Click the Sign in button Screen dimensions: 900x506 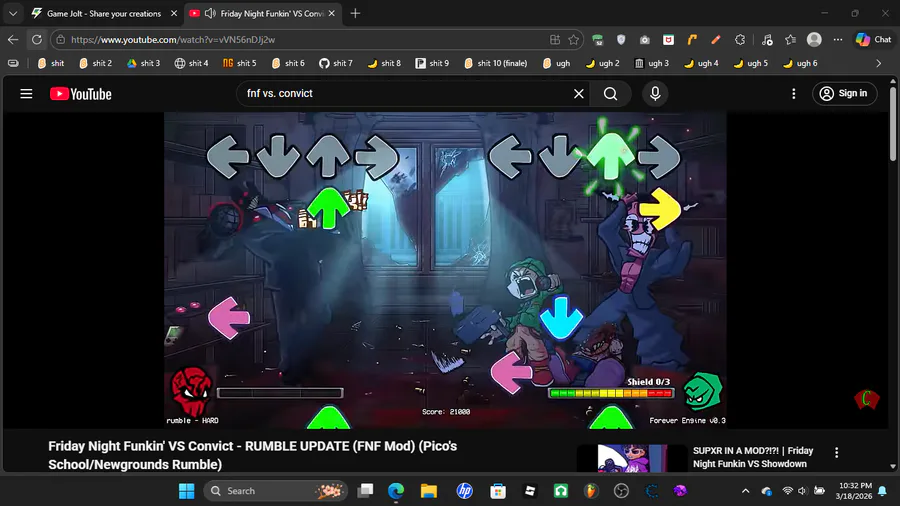pyautogui.click(x=844, y=94)
